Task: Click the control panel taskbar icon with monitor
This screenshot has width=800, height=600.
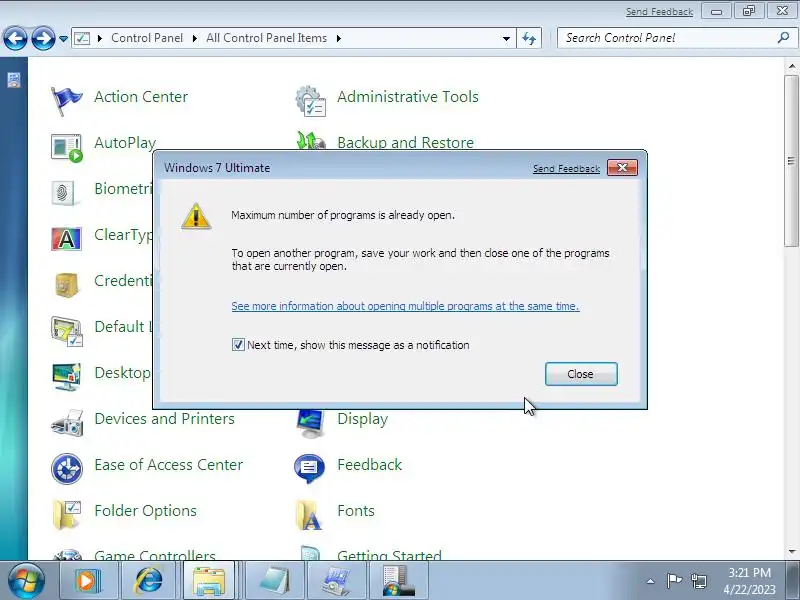Action: point(337,581)
